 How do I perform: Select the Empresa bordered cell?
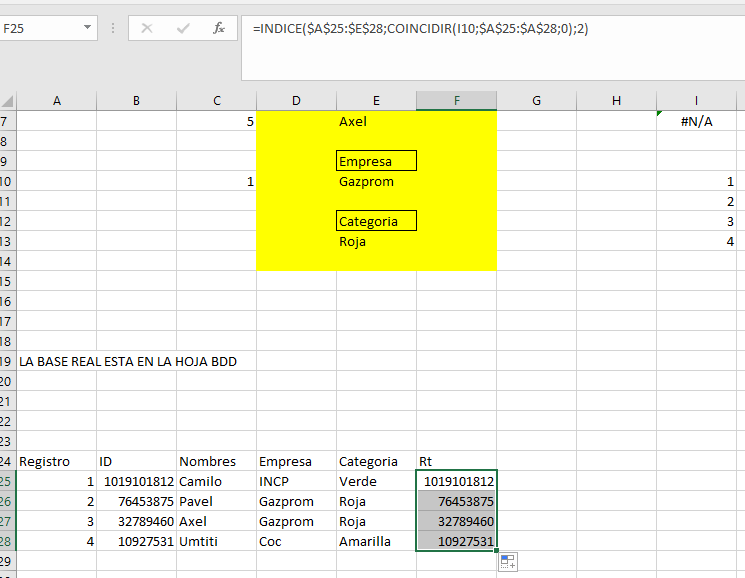[376, 161]
